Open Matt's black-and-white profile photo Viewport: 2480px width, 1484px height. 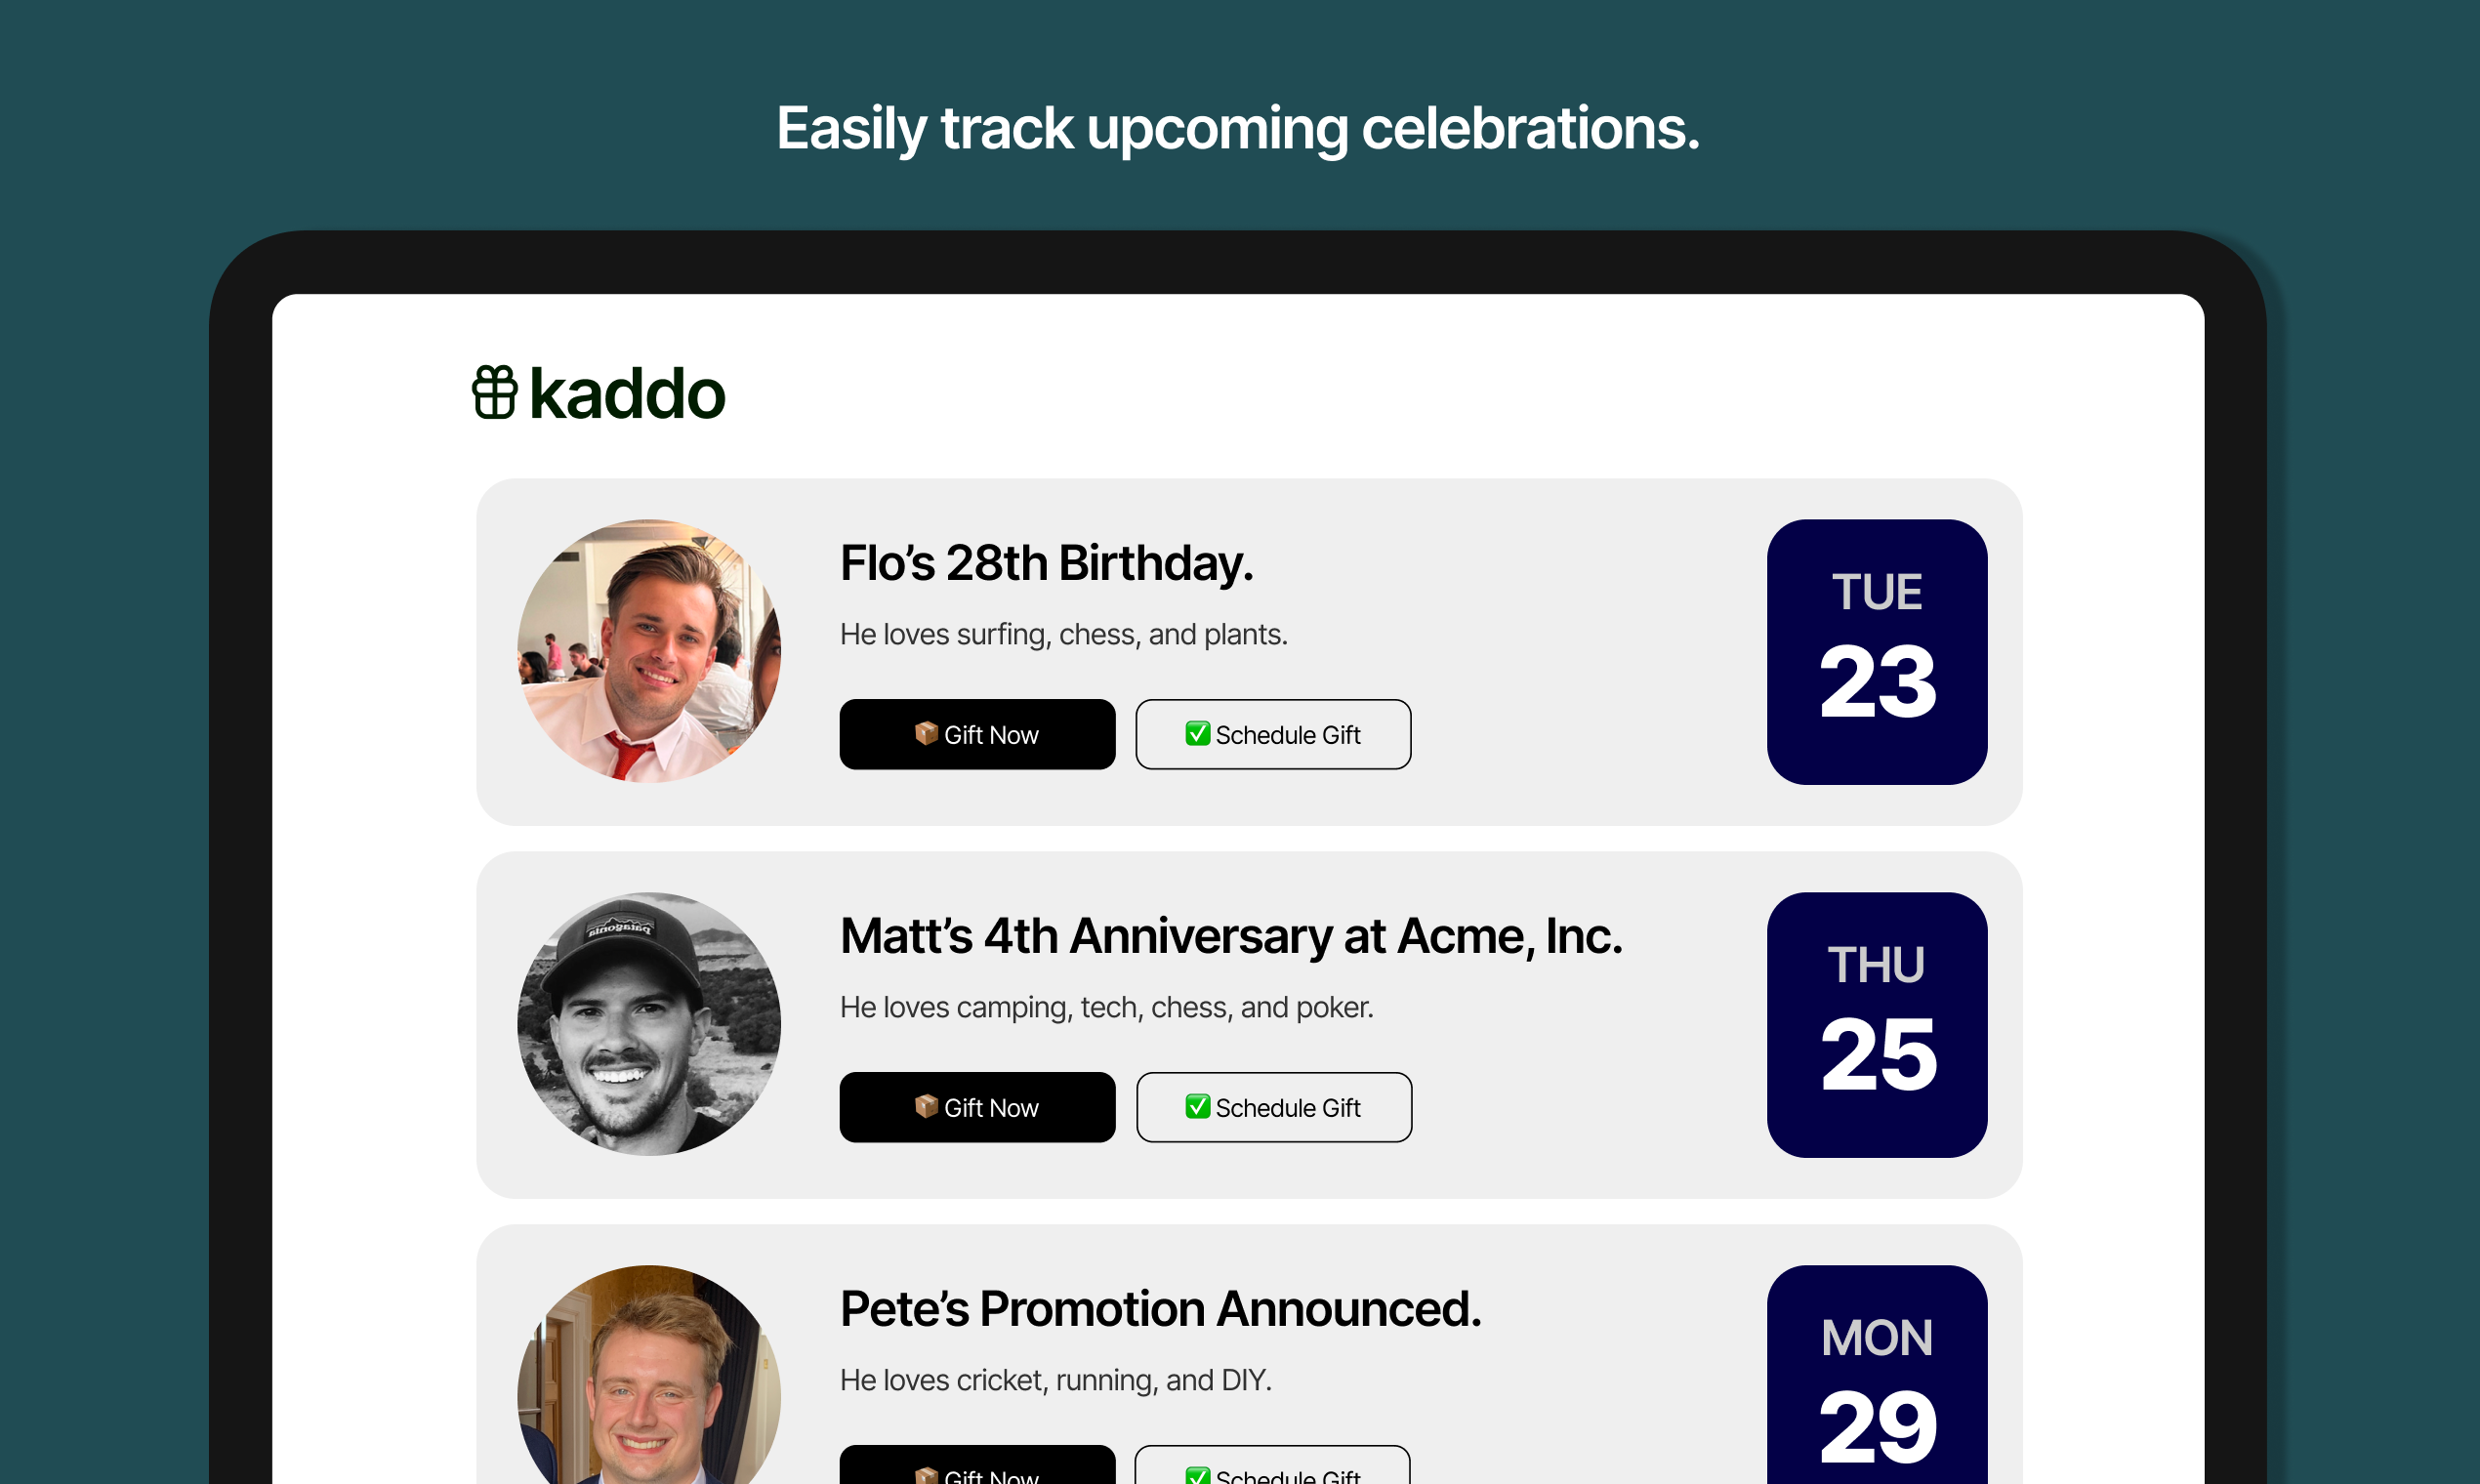coord(649,1024)
